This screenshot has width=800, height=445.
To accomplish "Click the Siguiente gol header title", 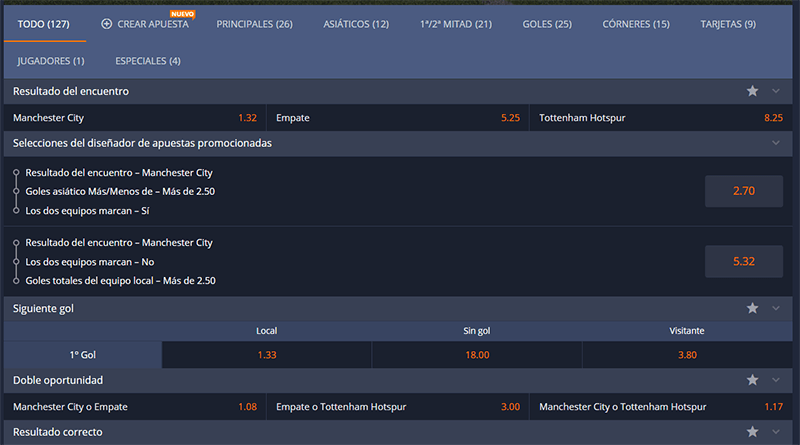I will point(43,308).
